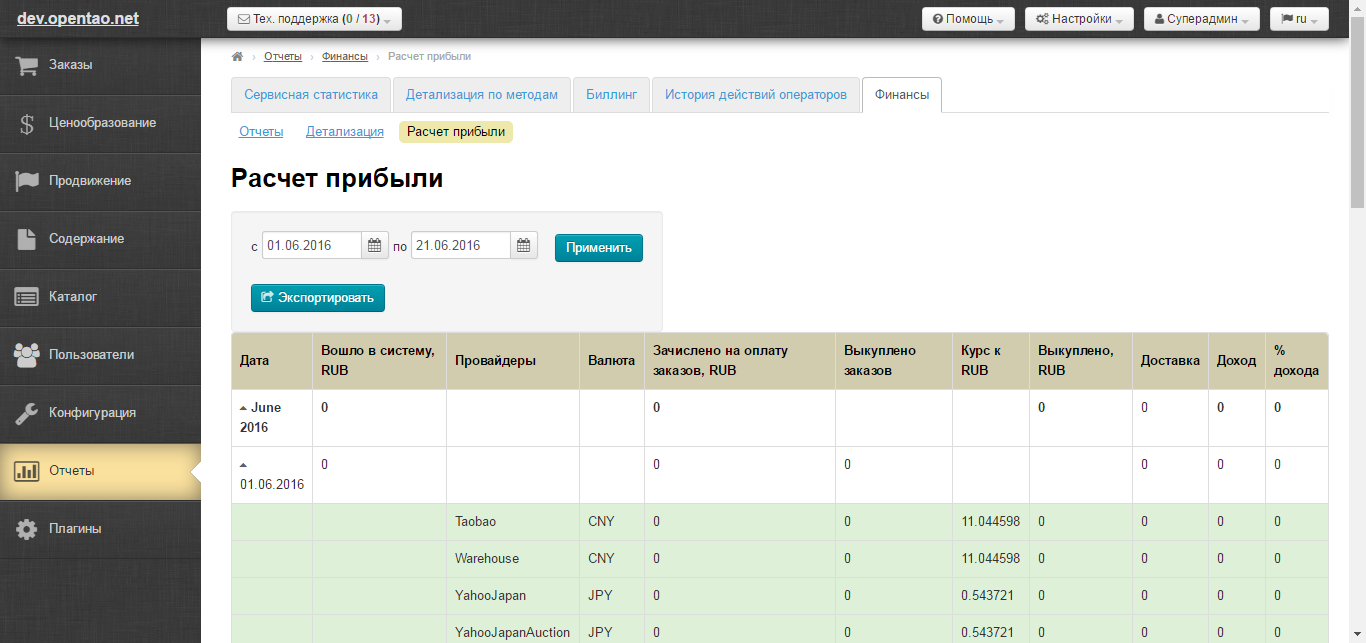Screen dimensions: 1366x643
Task: Select the Расчет прибыли sub-tab
Action: click(456, 132)
